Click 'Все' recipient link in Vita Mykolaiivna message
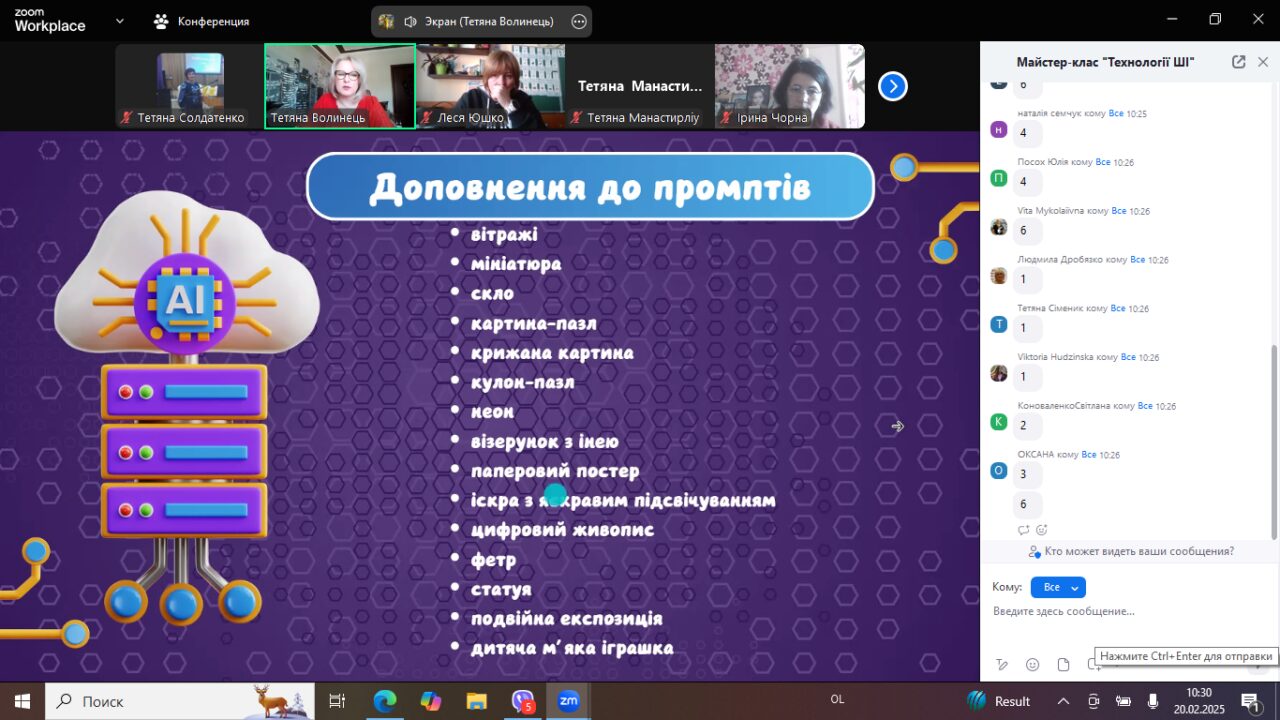The image size is (1280, 720). coord(1119,211)
